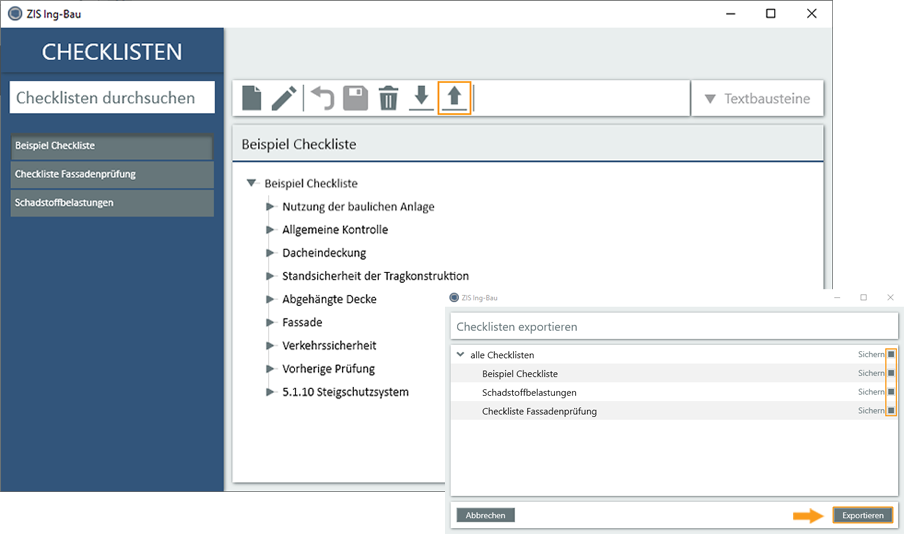
Task: Click into the Checklisten durchsuchen search field
Action: tap(112, 98)
